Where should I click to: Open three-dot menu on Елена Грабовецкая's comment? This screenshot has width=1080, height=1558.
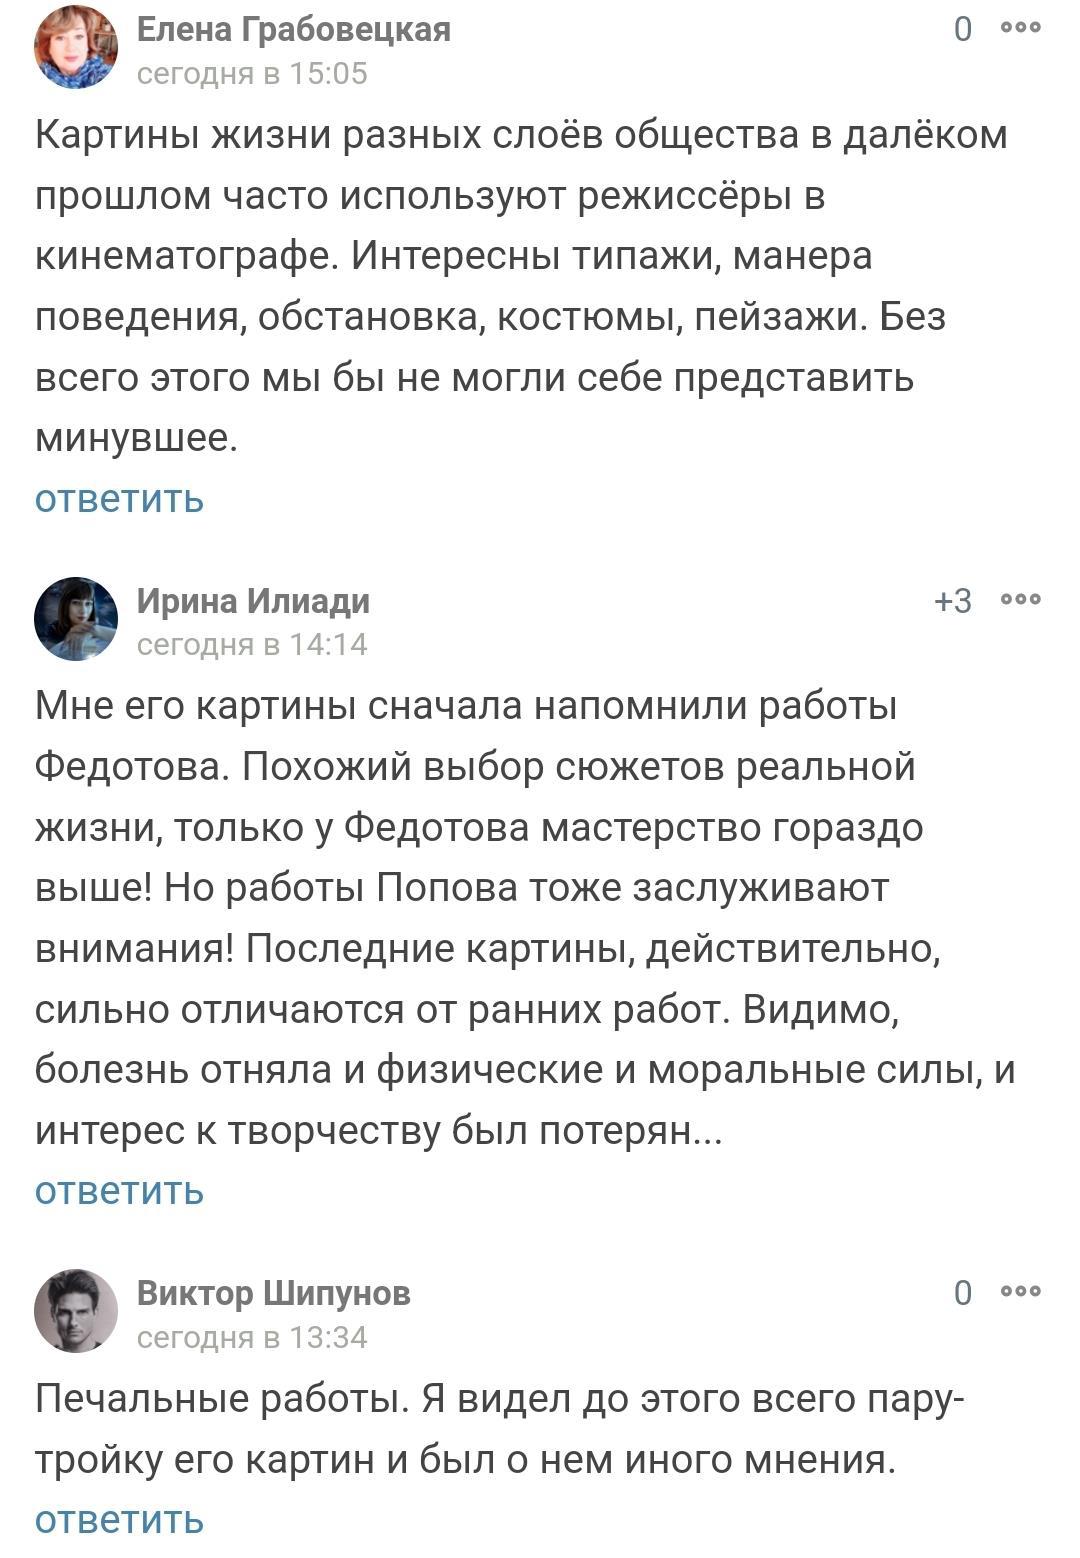(x=1021, y=28)
